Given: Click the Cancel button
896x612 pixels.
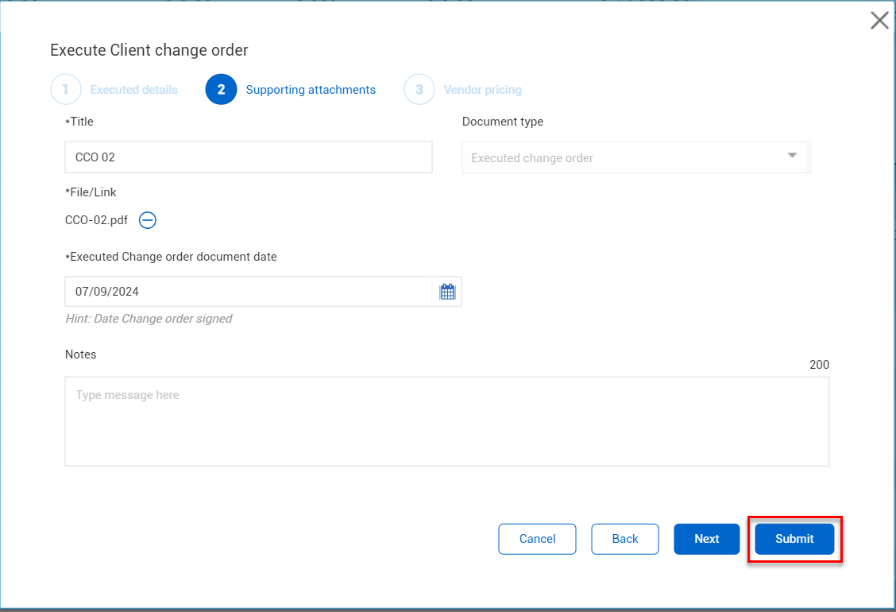Looking at the screenshot, I should tap(537, 539).
